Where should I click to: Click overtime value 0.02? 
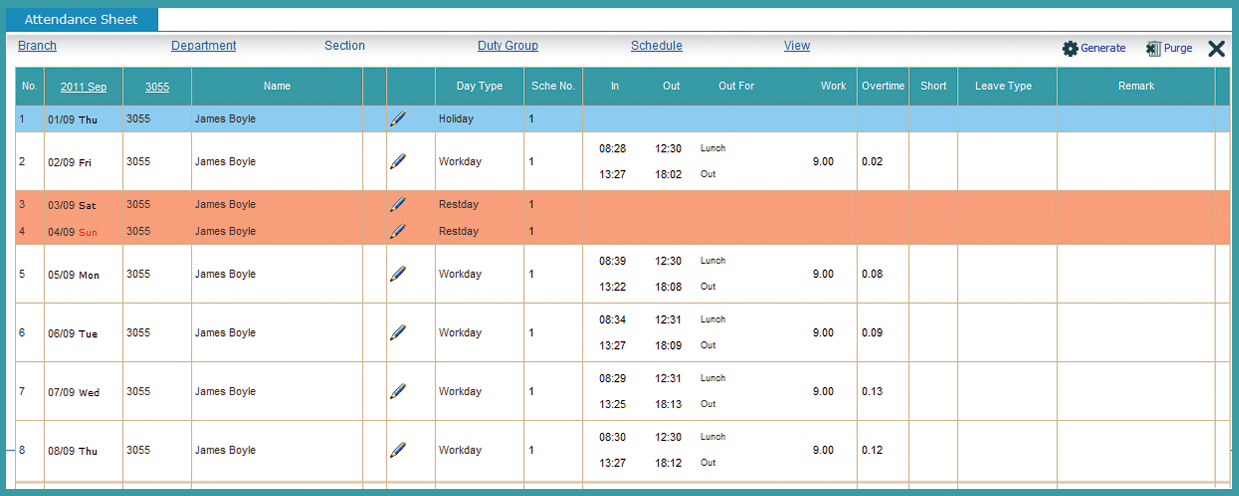pos(872,161)
